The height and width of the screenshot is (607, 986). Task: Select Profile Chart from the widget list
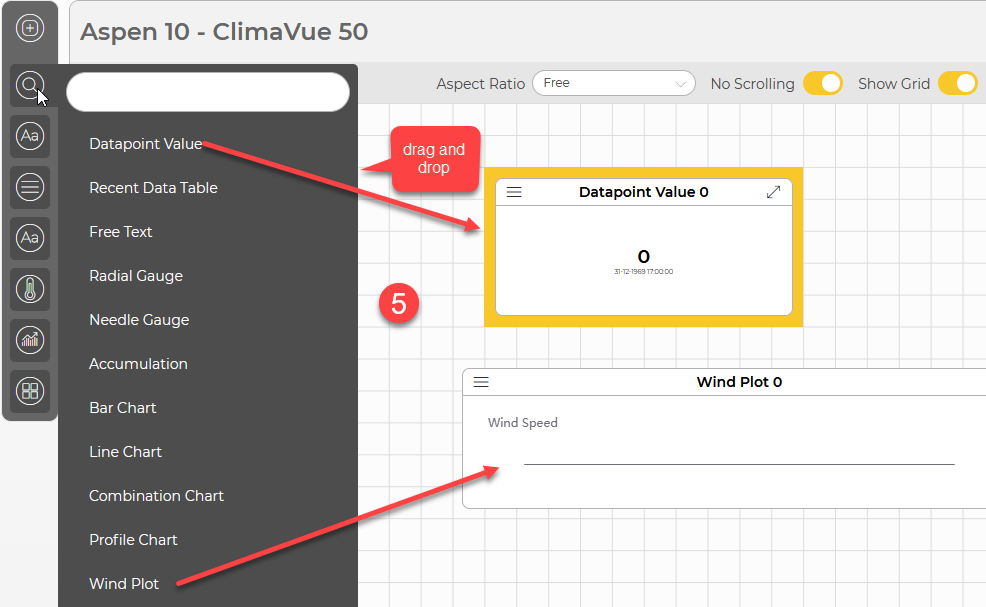(133, 540)
